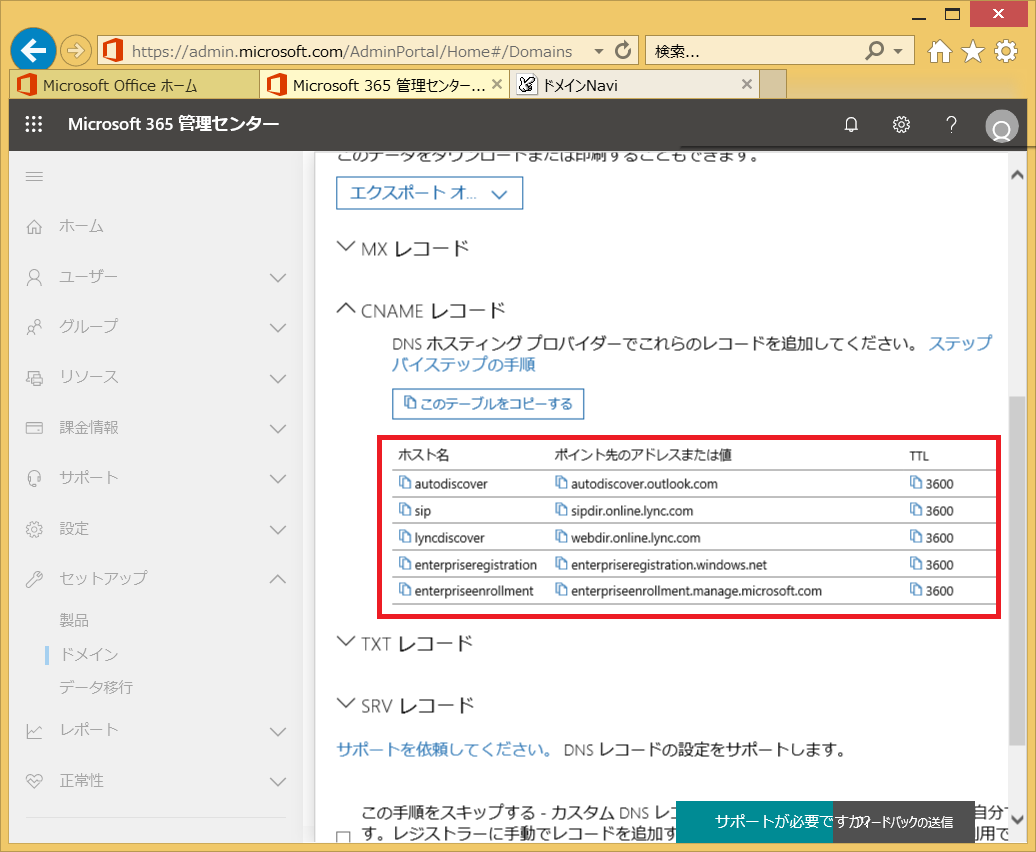Click the admin.microsoft.com address bar

tap(350, 51)
